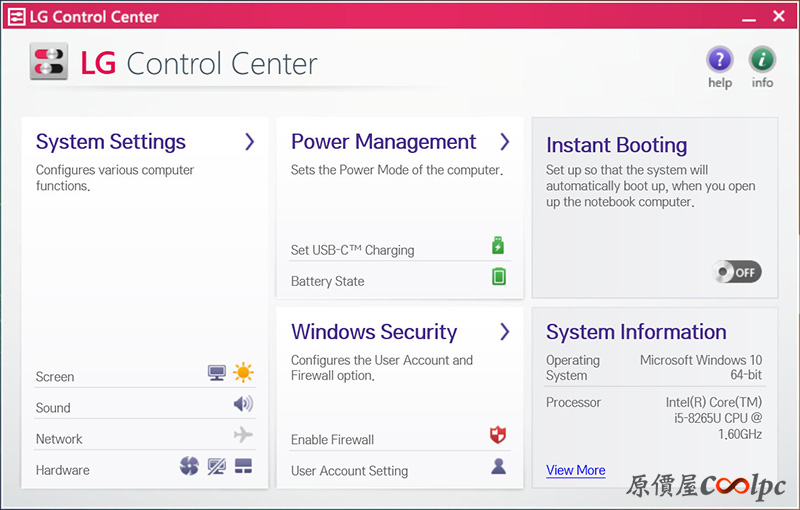
Task: Open the Enable Firewall option
Action: (x=400, y=438)
